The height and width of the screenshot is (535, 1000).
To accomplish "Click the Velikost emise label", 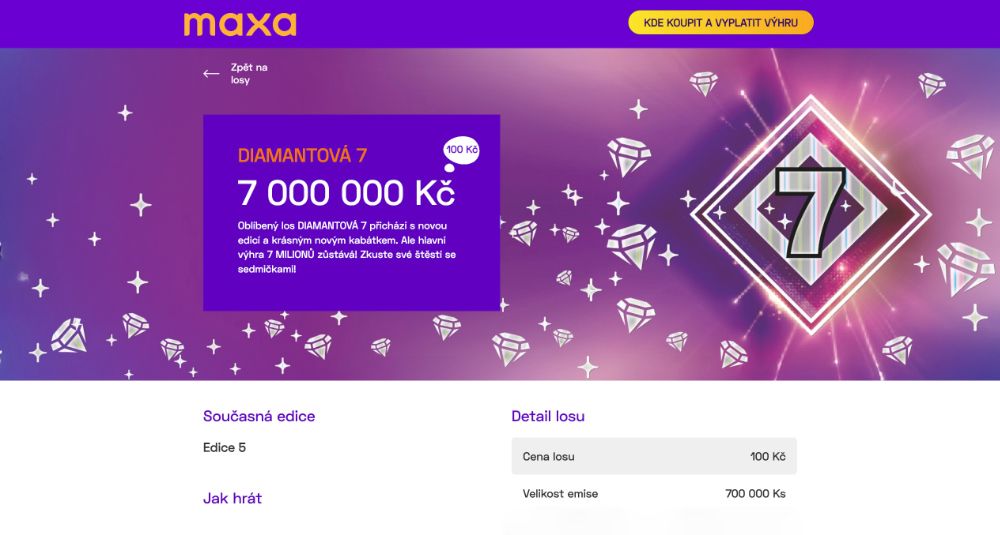I will click(560, 493).
